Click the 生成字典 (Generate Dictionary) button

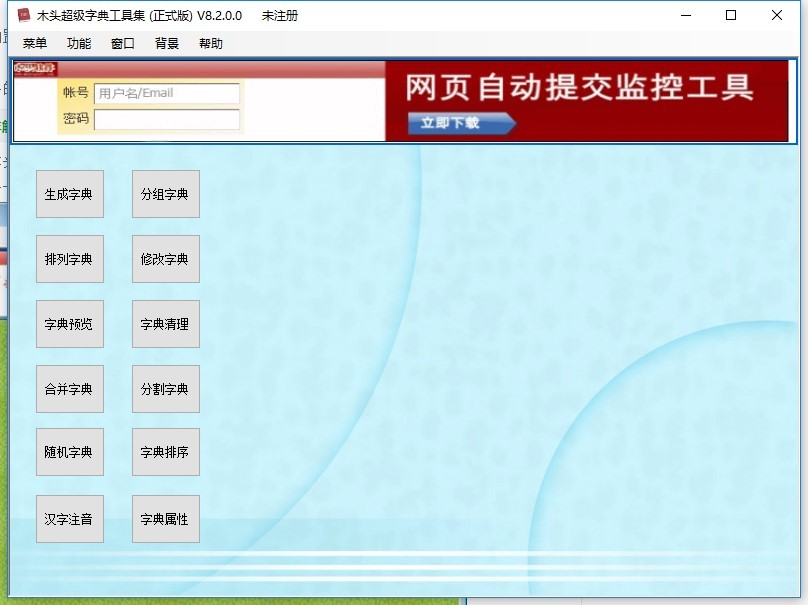tap(70, 193)
